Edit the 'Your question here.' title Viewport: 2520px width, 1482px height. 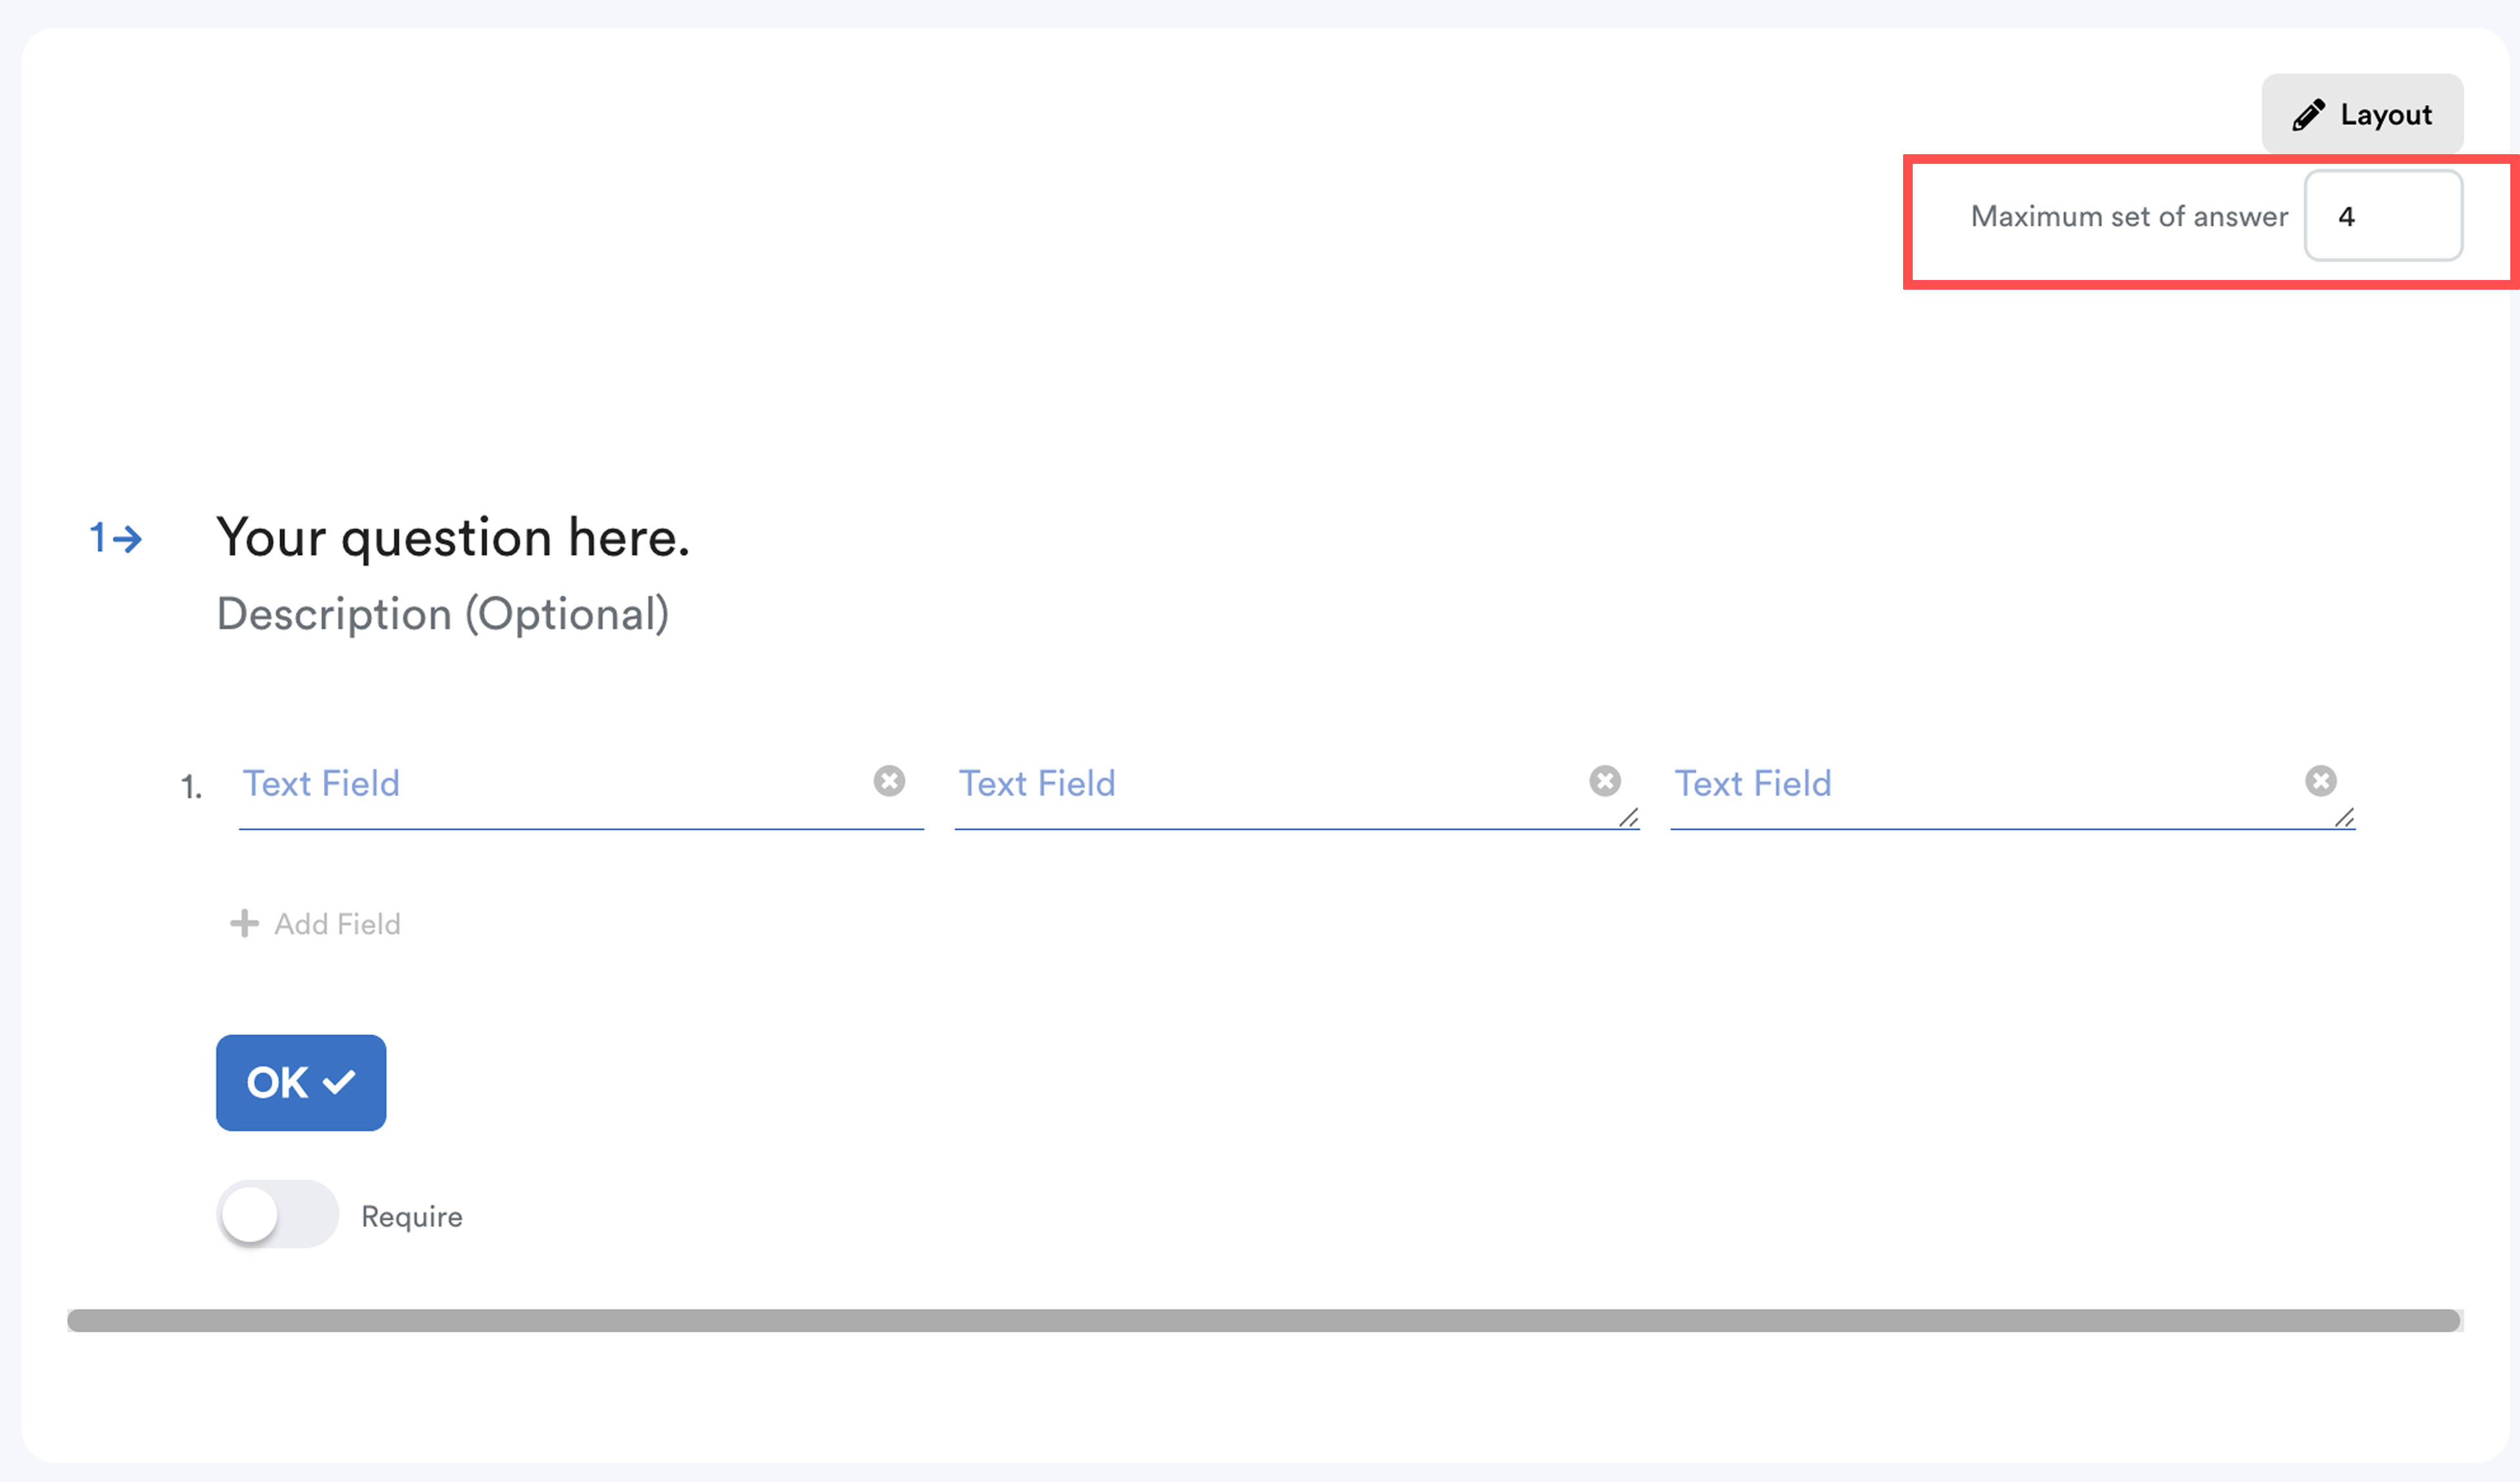point(453,538)
